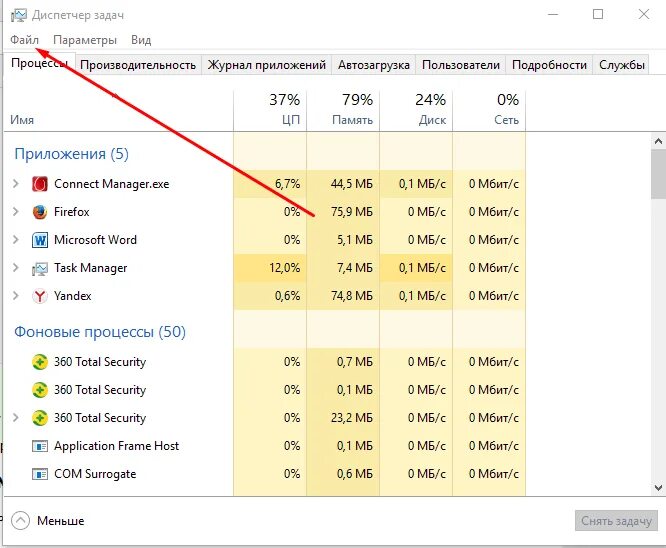The width and height of the screenshot is (666, 548).
Task: Open the Файл menu
Action: tap(25, 39)
